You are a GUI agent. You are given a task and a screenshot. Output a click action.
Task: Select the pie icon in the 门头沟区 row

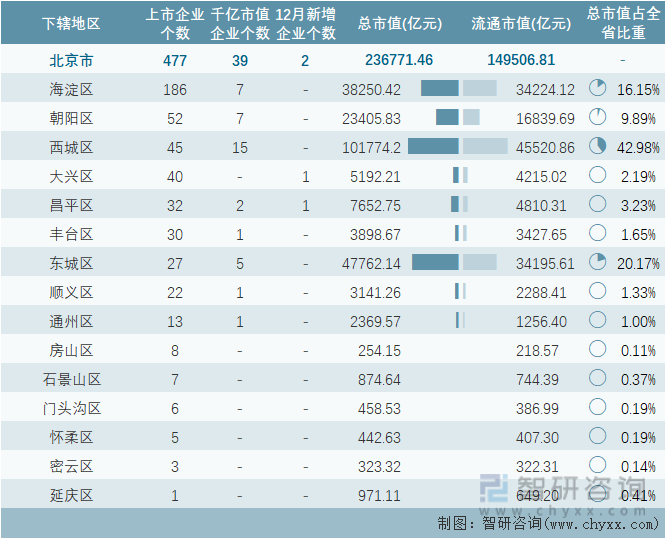pyautogui.click(x=598, y=407)
